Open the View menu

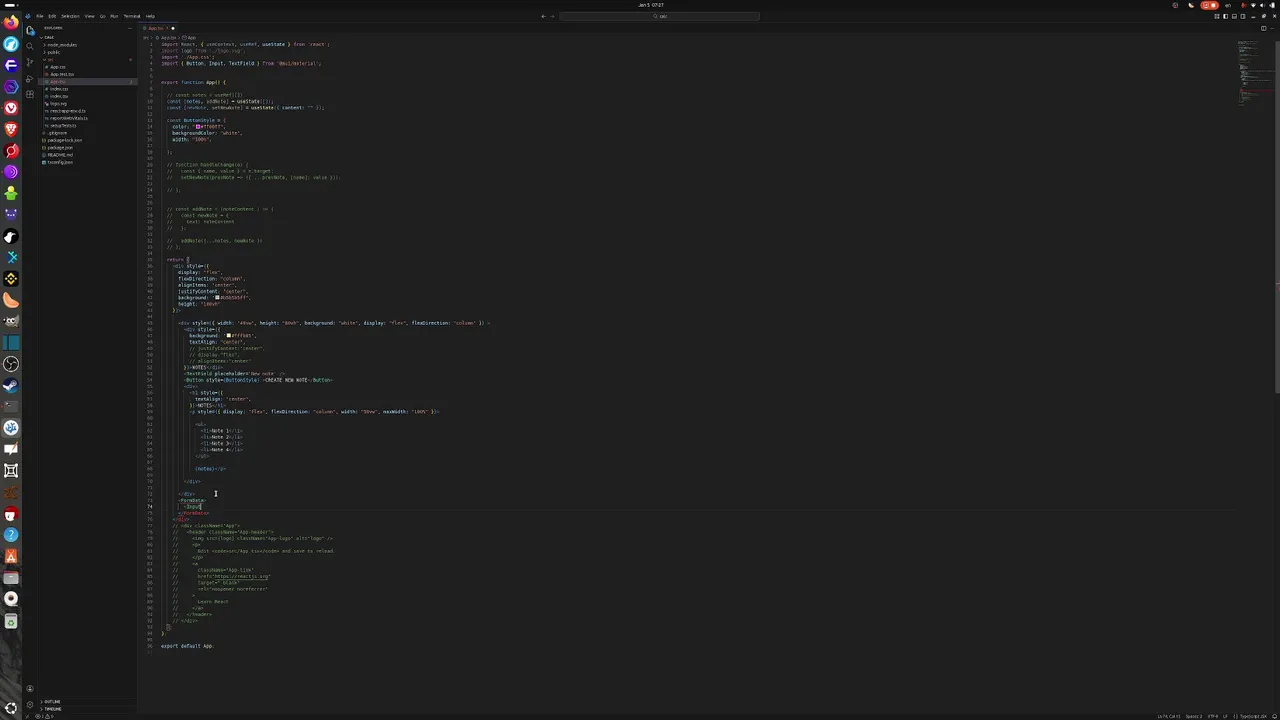pyautogui.click(x=89, y=16)
